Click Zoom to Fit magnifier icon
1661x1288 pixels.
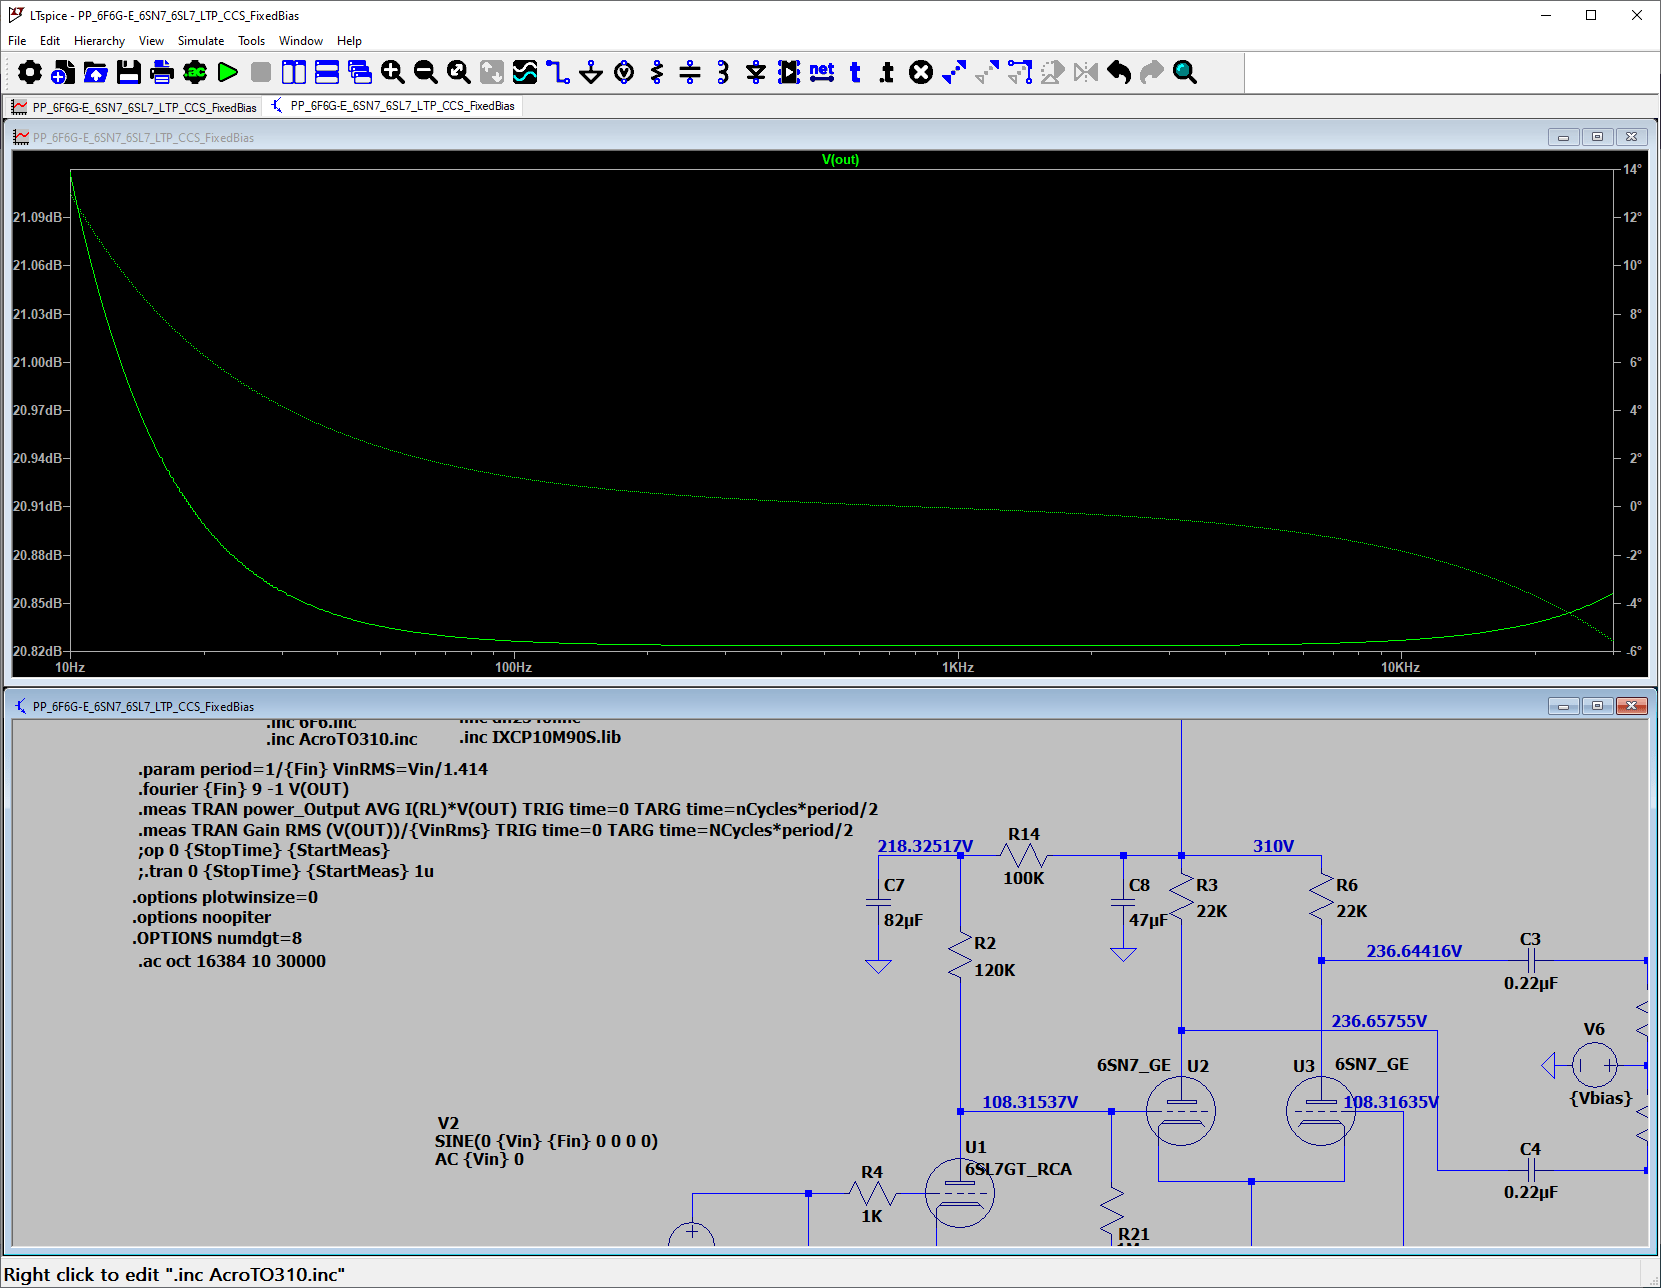click(459, 72)
